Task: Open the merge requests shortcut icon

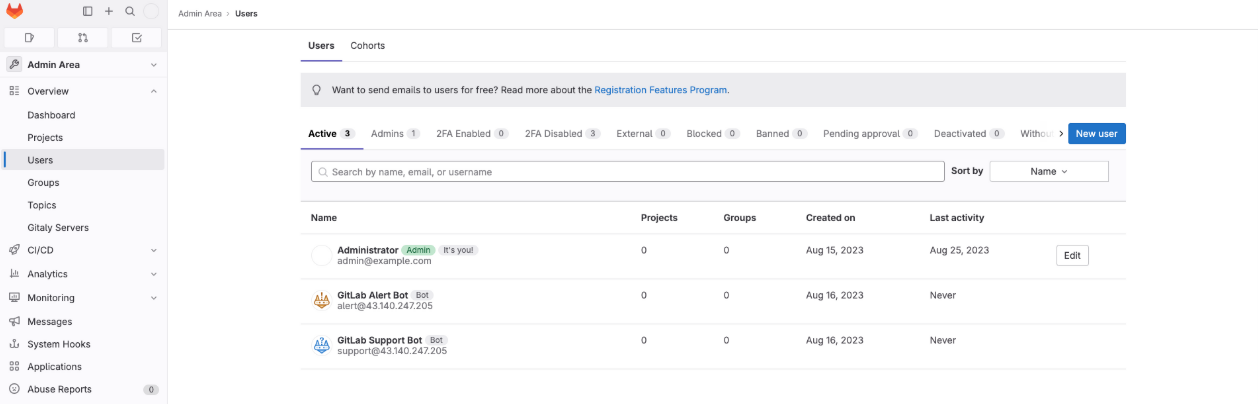Action: pyautogui.click(x=83, y=37)
